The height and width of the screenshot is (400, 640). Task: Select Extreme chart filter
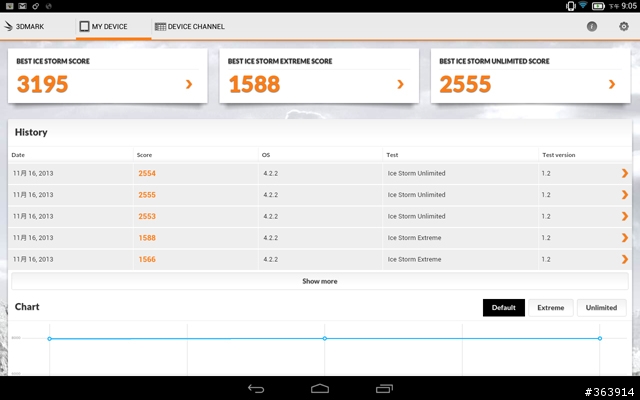click(x=551, y=308)
